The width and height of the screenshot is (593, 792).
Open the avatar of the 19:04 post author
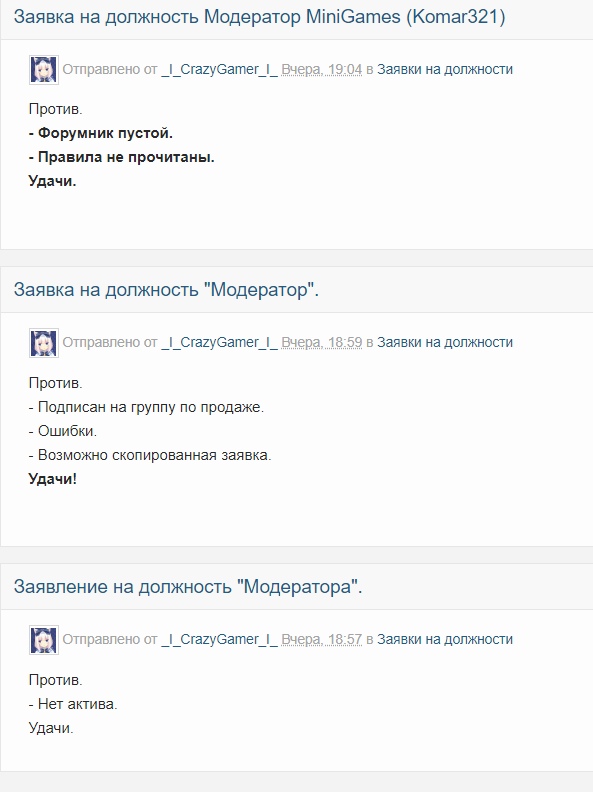pyautogui.click(x=44, y=70)
